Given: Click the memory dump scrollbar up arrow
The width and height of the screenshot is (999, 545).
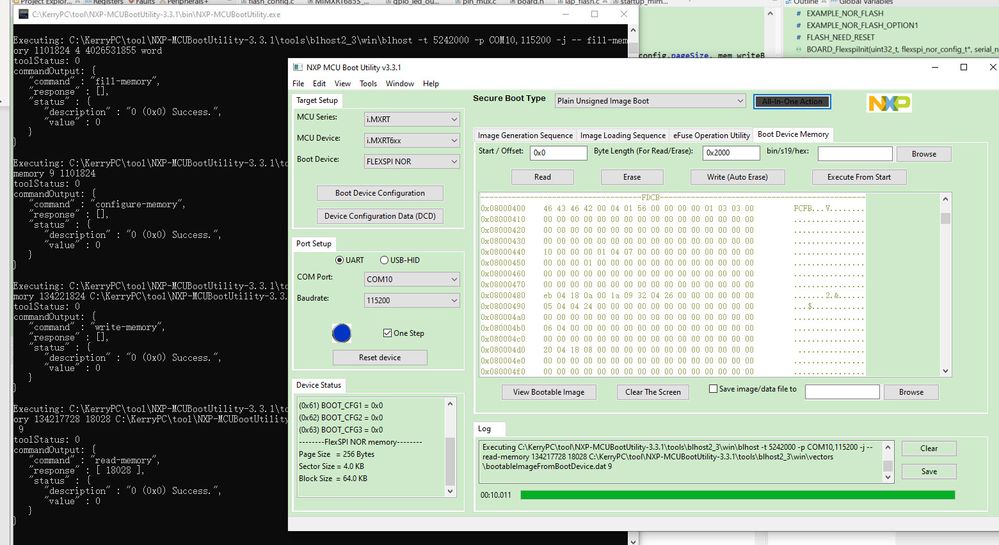Looking at the screenshot, I should 945,199.
